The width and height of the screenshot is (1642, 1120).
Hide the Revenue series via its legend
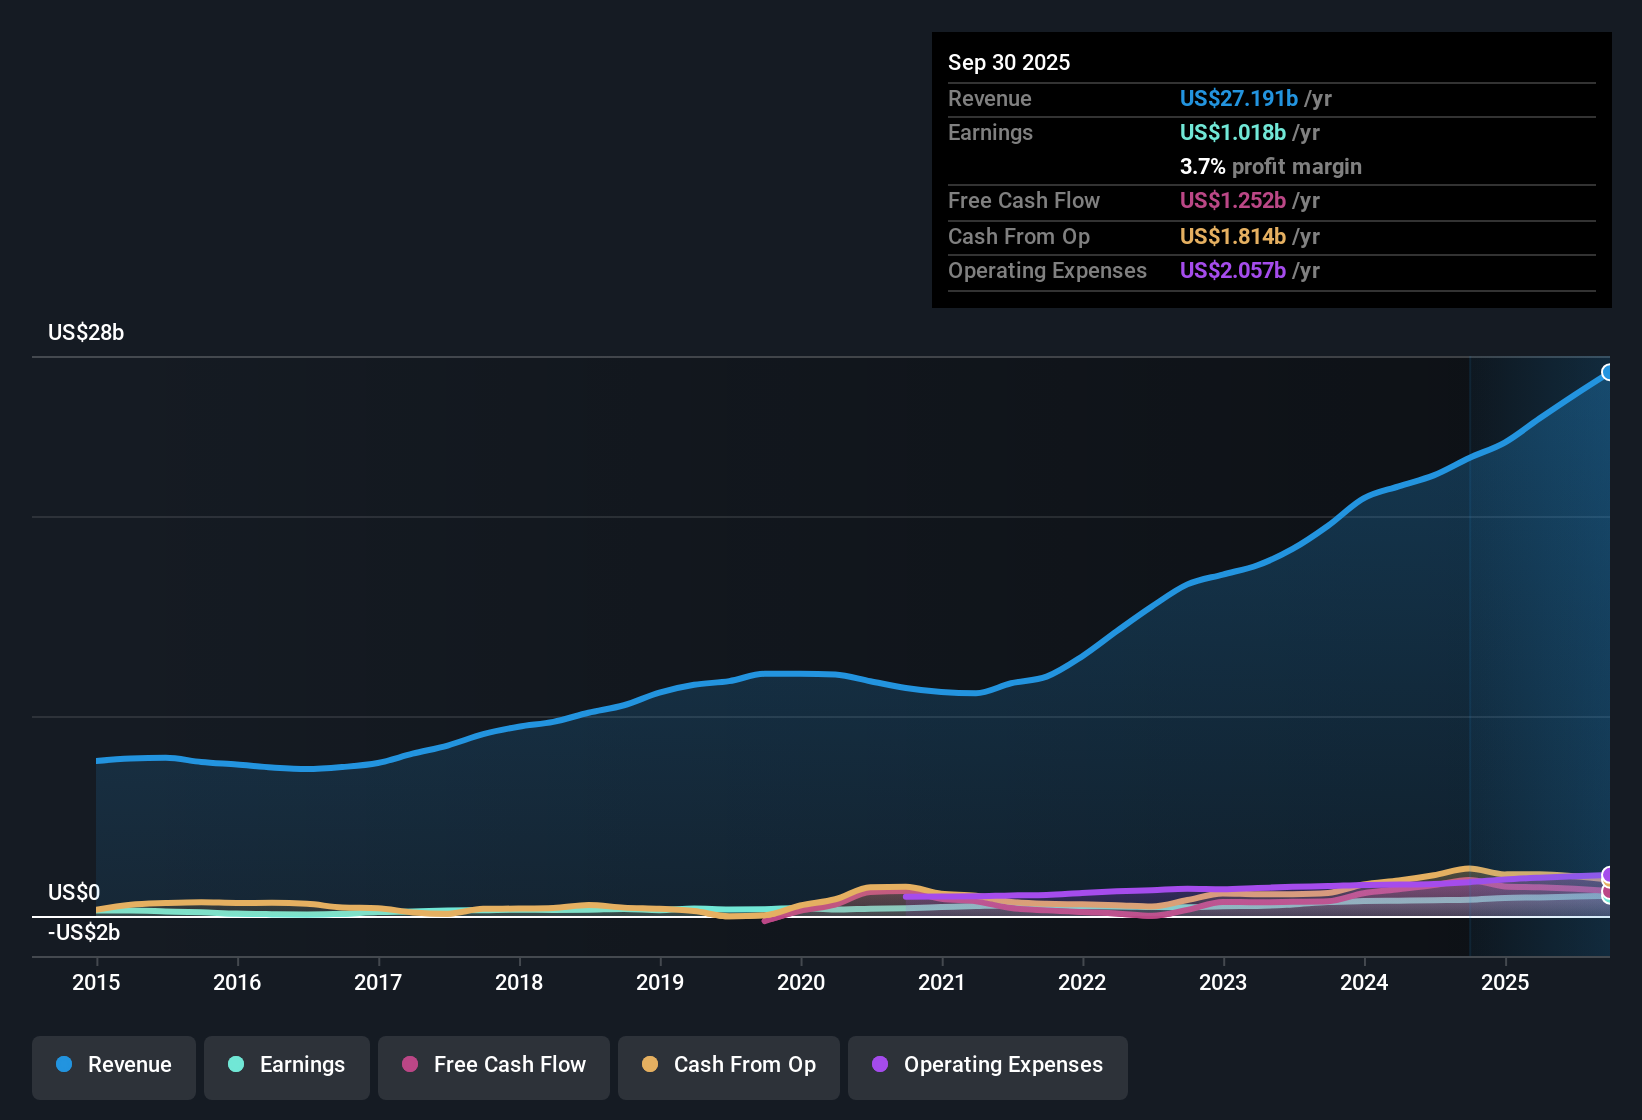(x=113, y=1065)
